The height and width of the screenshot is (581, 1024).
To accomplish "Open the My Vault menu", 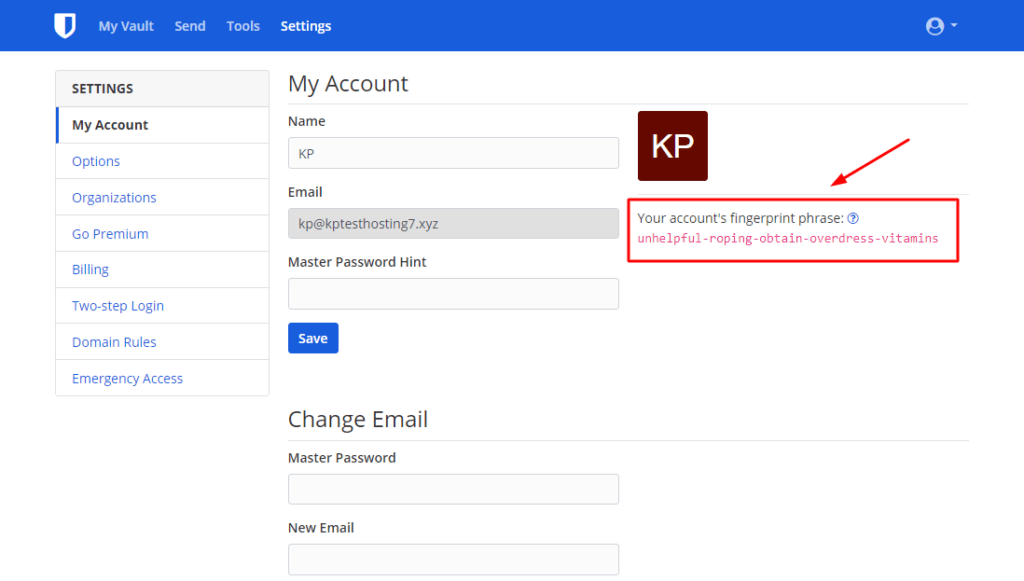I will 125,26.
